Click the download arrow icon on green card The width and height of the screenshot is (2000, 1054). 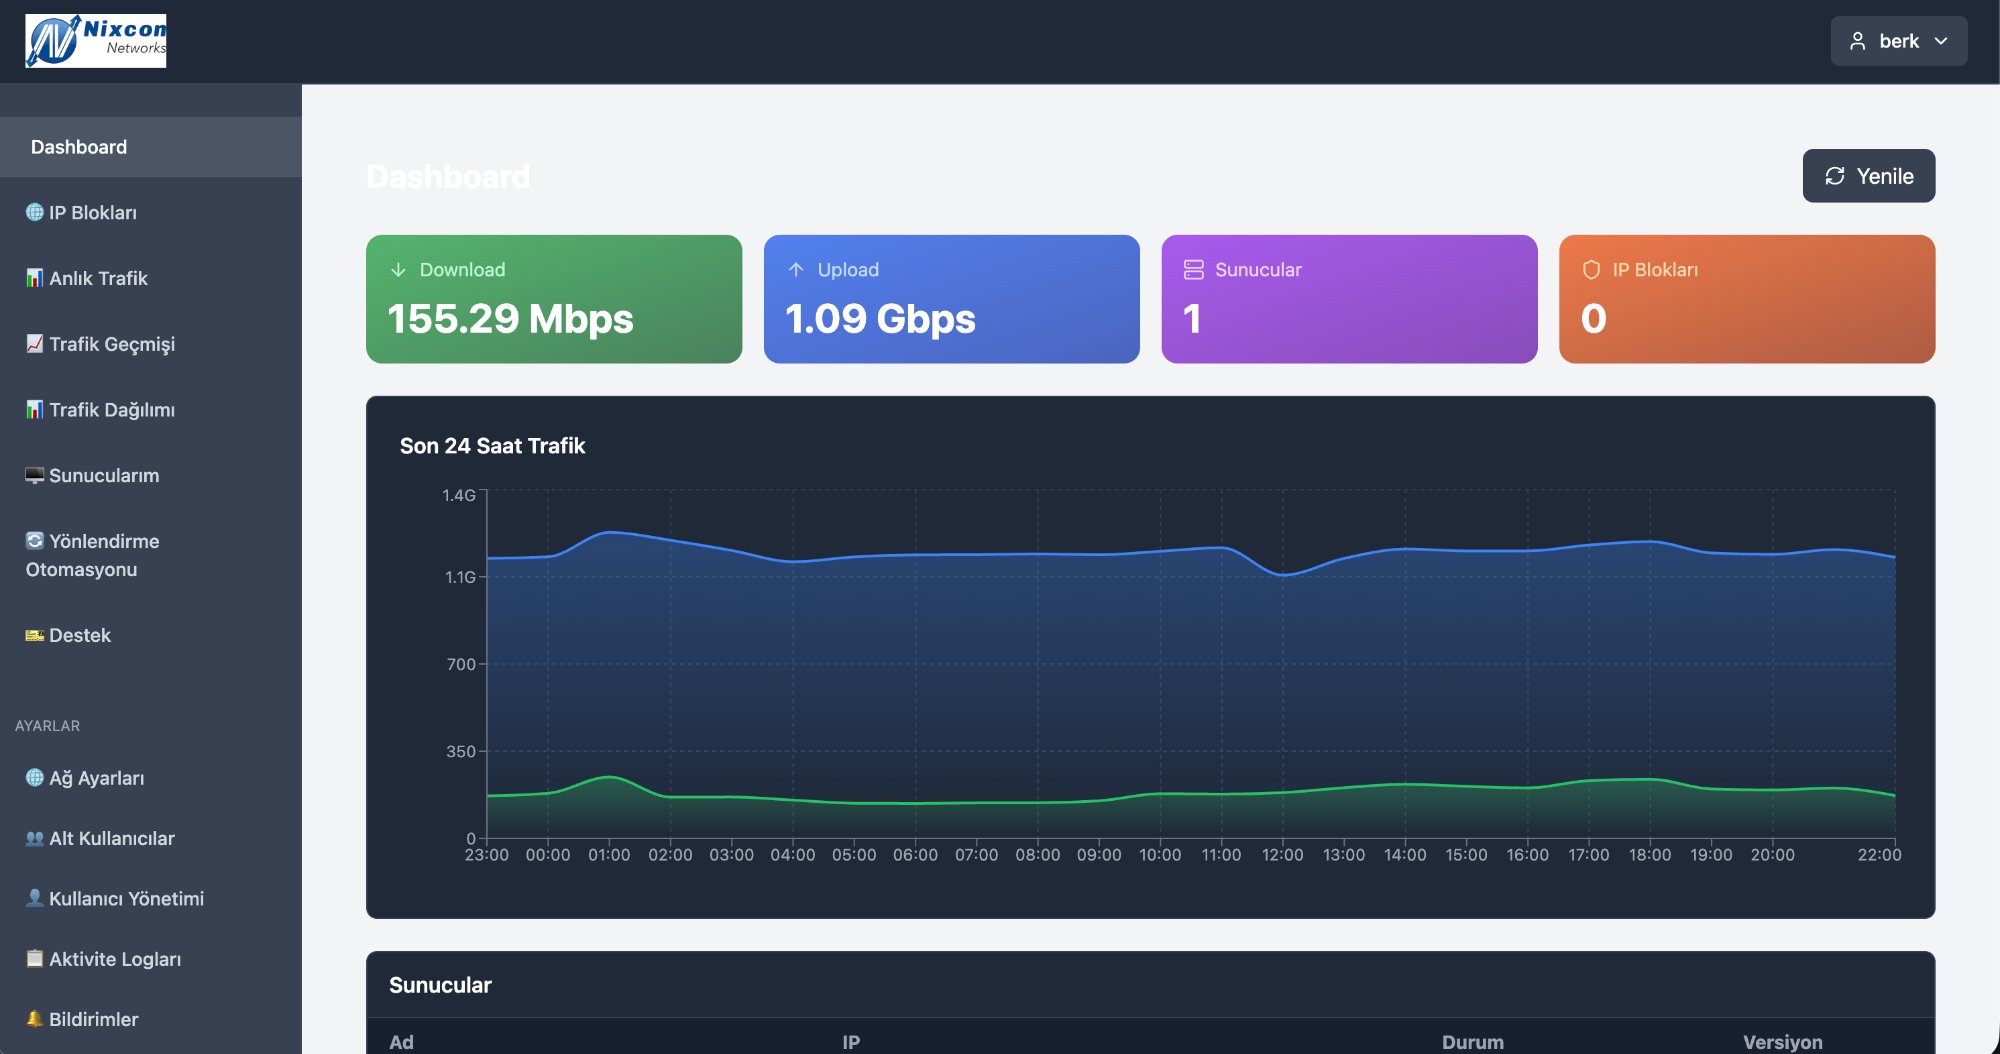(398, 268)
